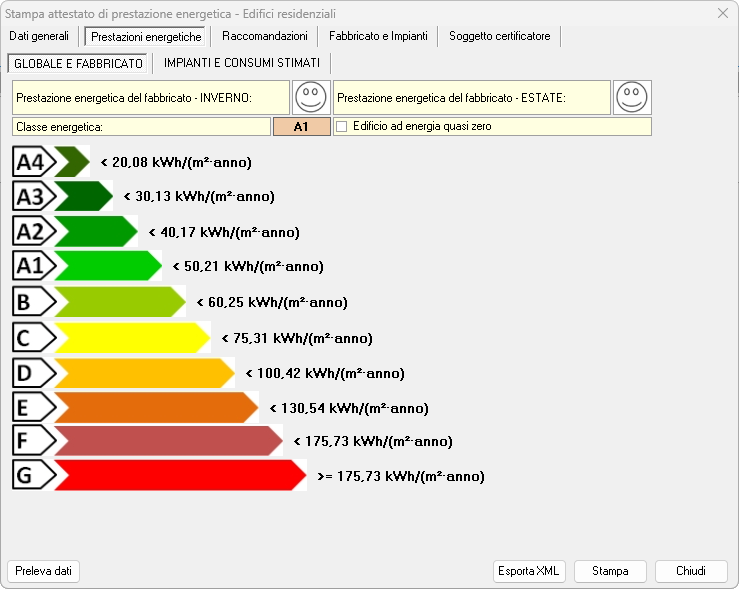Select the Globale e fabbricato subtab

(78, 63)
